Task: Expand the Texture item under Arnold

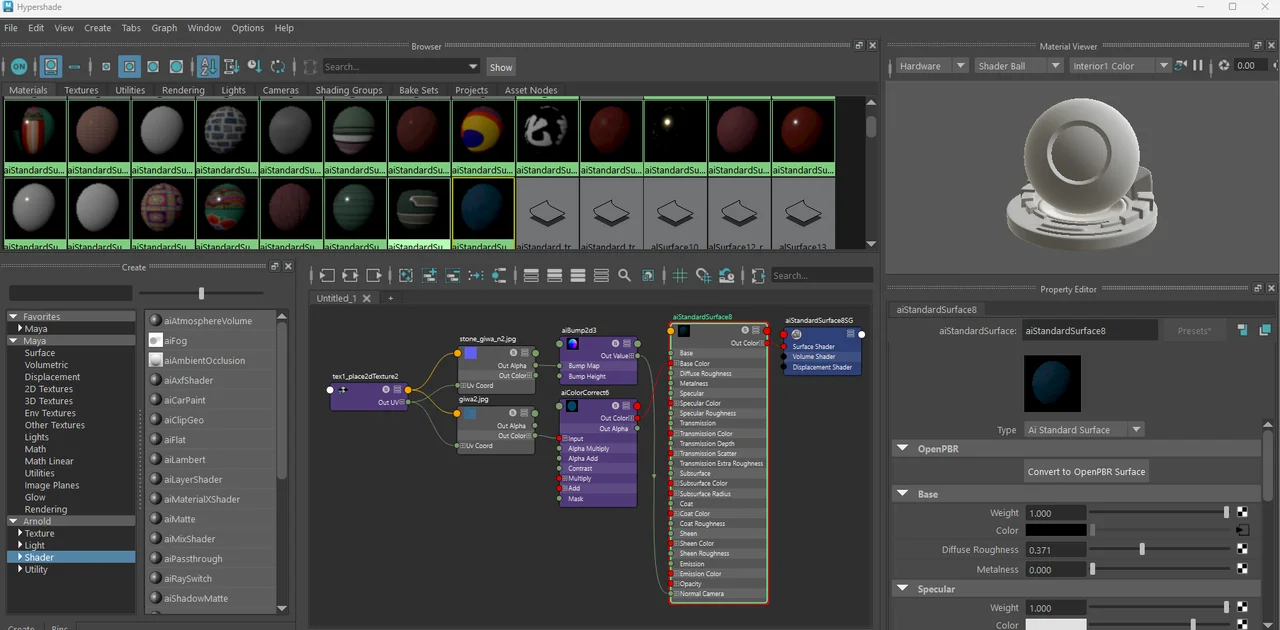Action: pos(19,533)
